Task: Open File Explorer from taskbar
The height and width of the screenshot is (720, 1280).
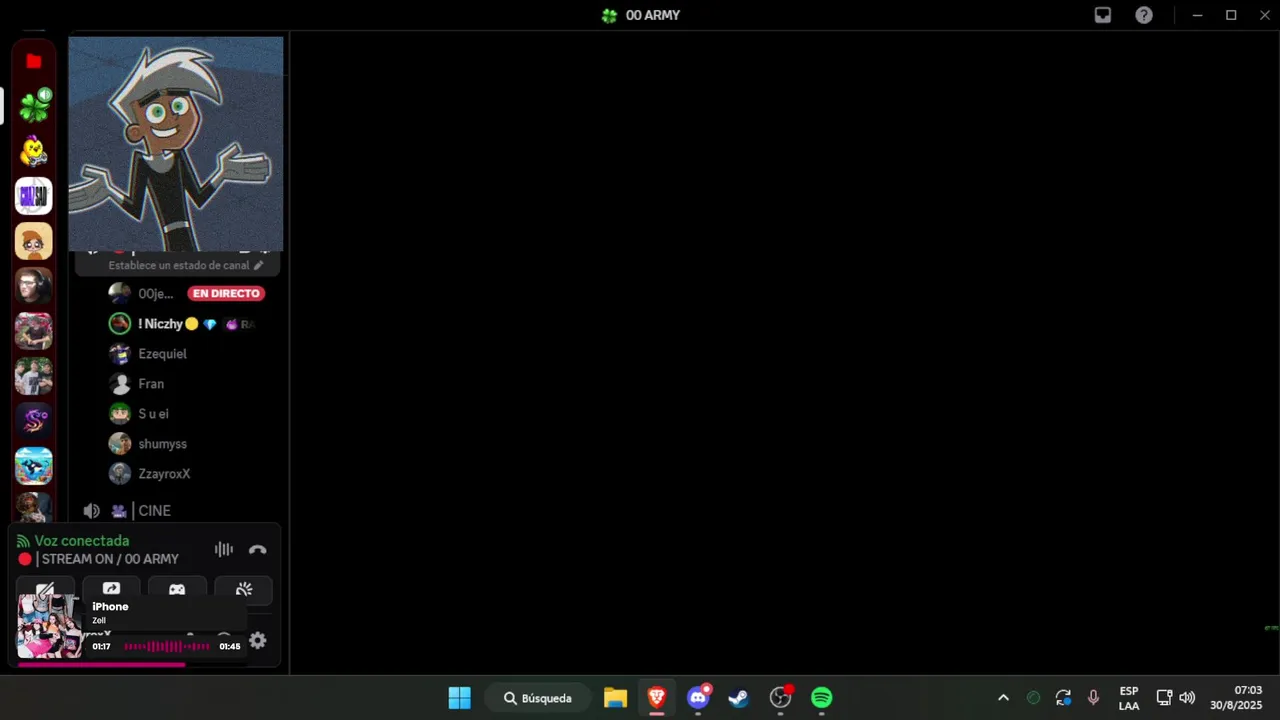Action: (616, 698)
